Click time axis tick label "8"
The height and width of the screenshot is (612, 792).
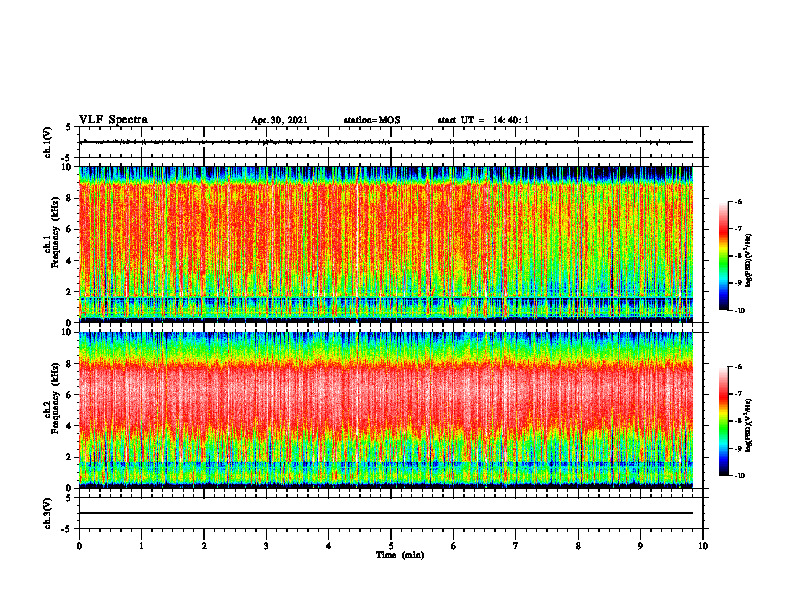578,546
